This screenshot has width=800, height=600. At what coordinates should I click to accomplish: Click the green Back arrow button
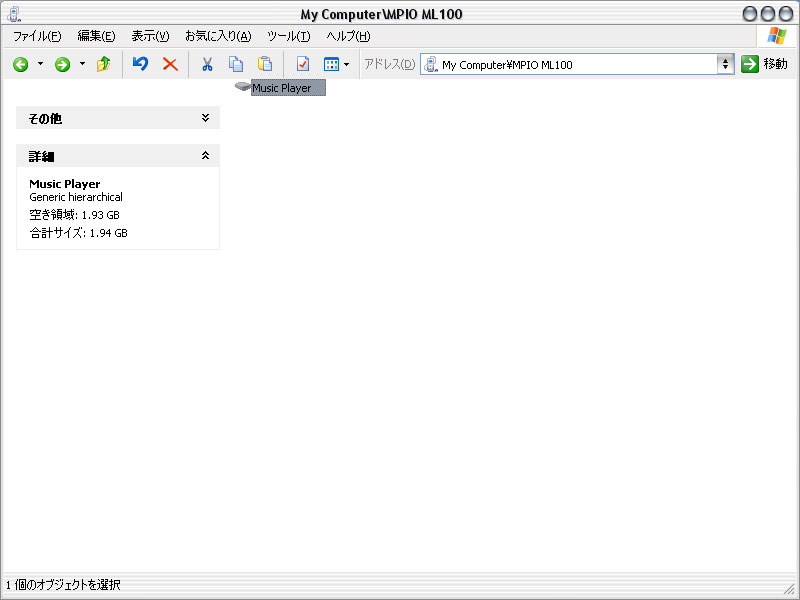[x=20, y=64]
